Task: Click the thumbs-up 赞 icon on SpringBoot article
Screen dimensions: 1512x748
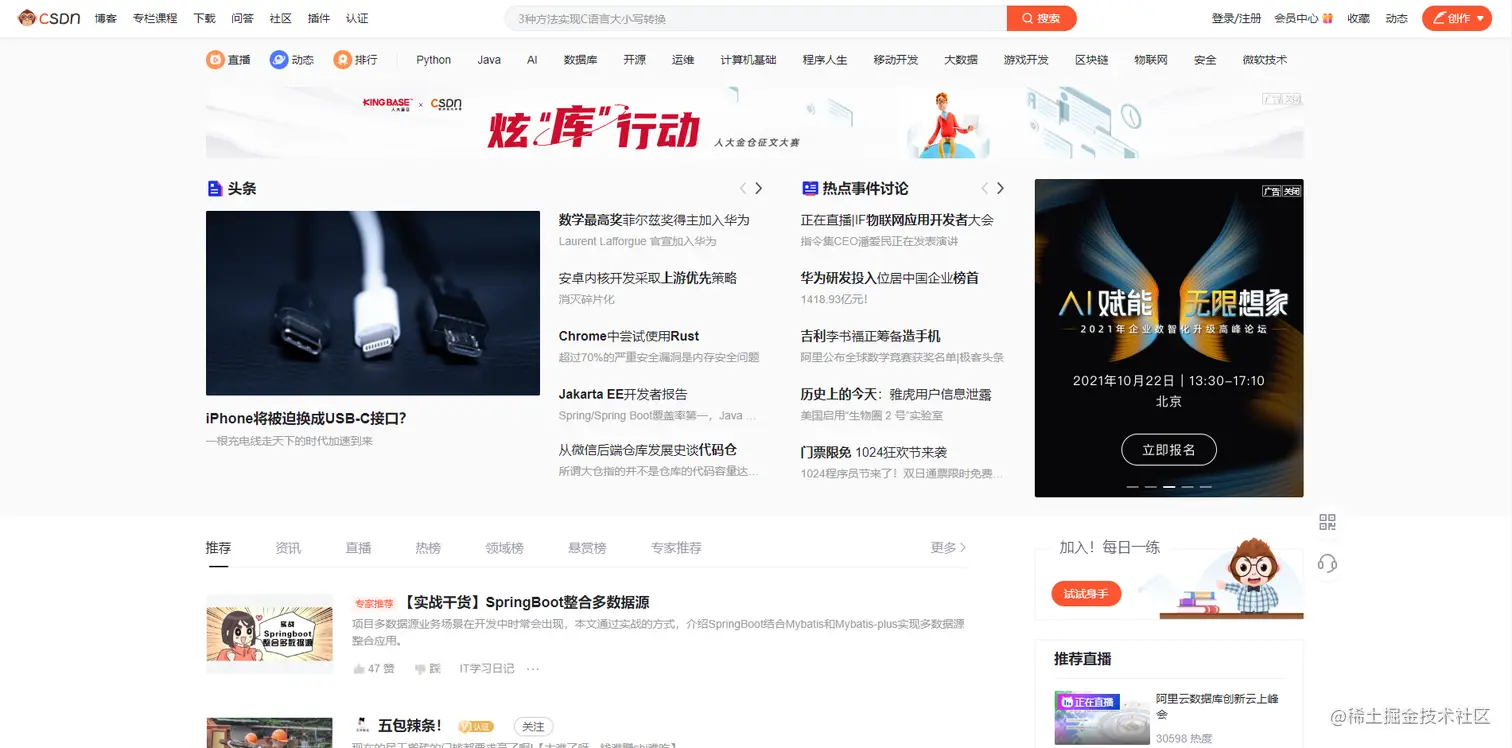Action: click(359, 668)
